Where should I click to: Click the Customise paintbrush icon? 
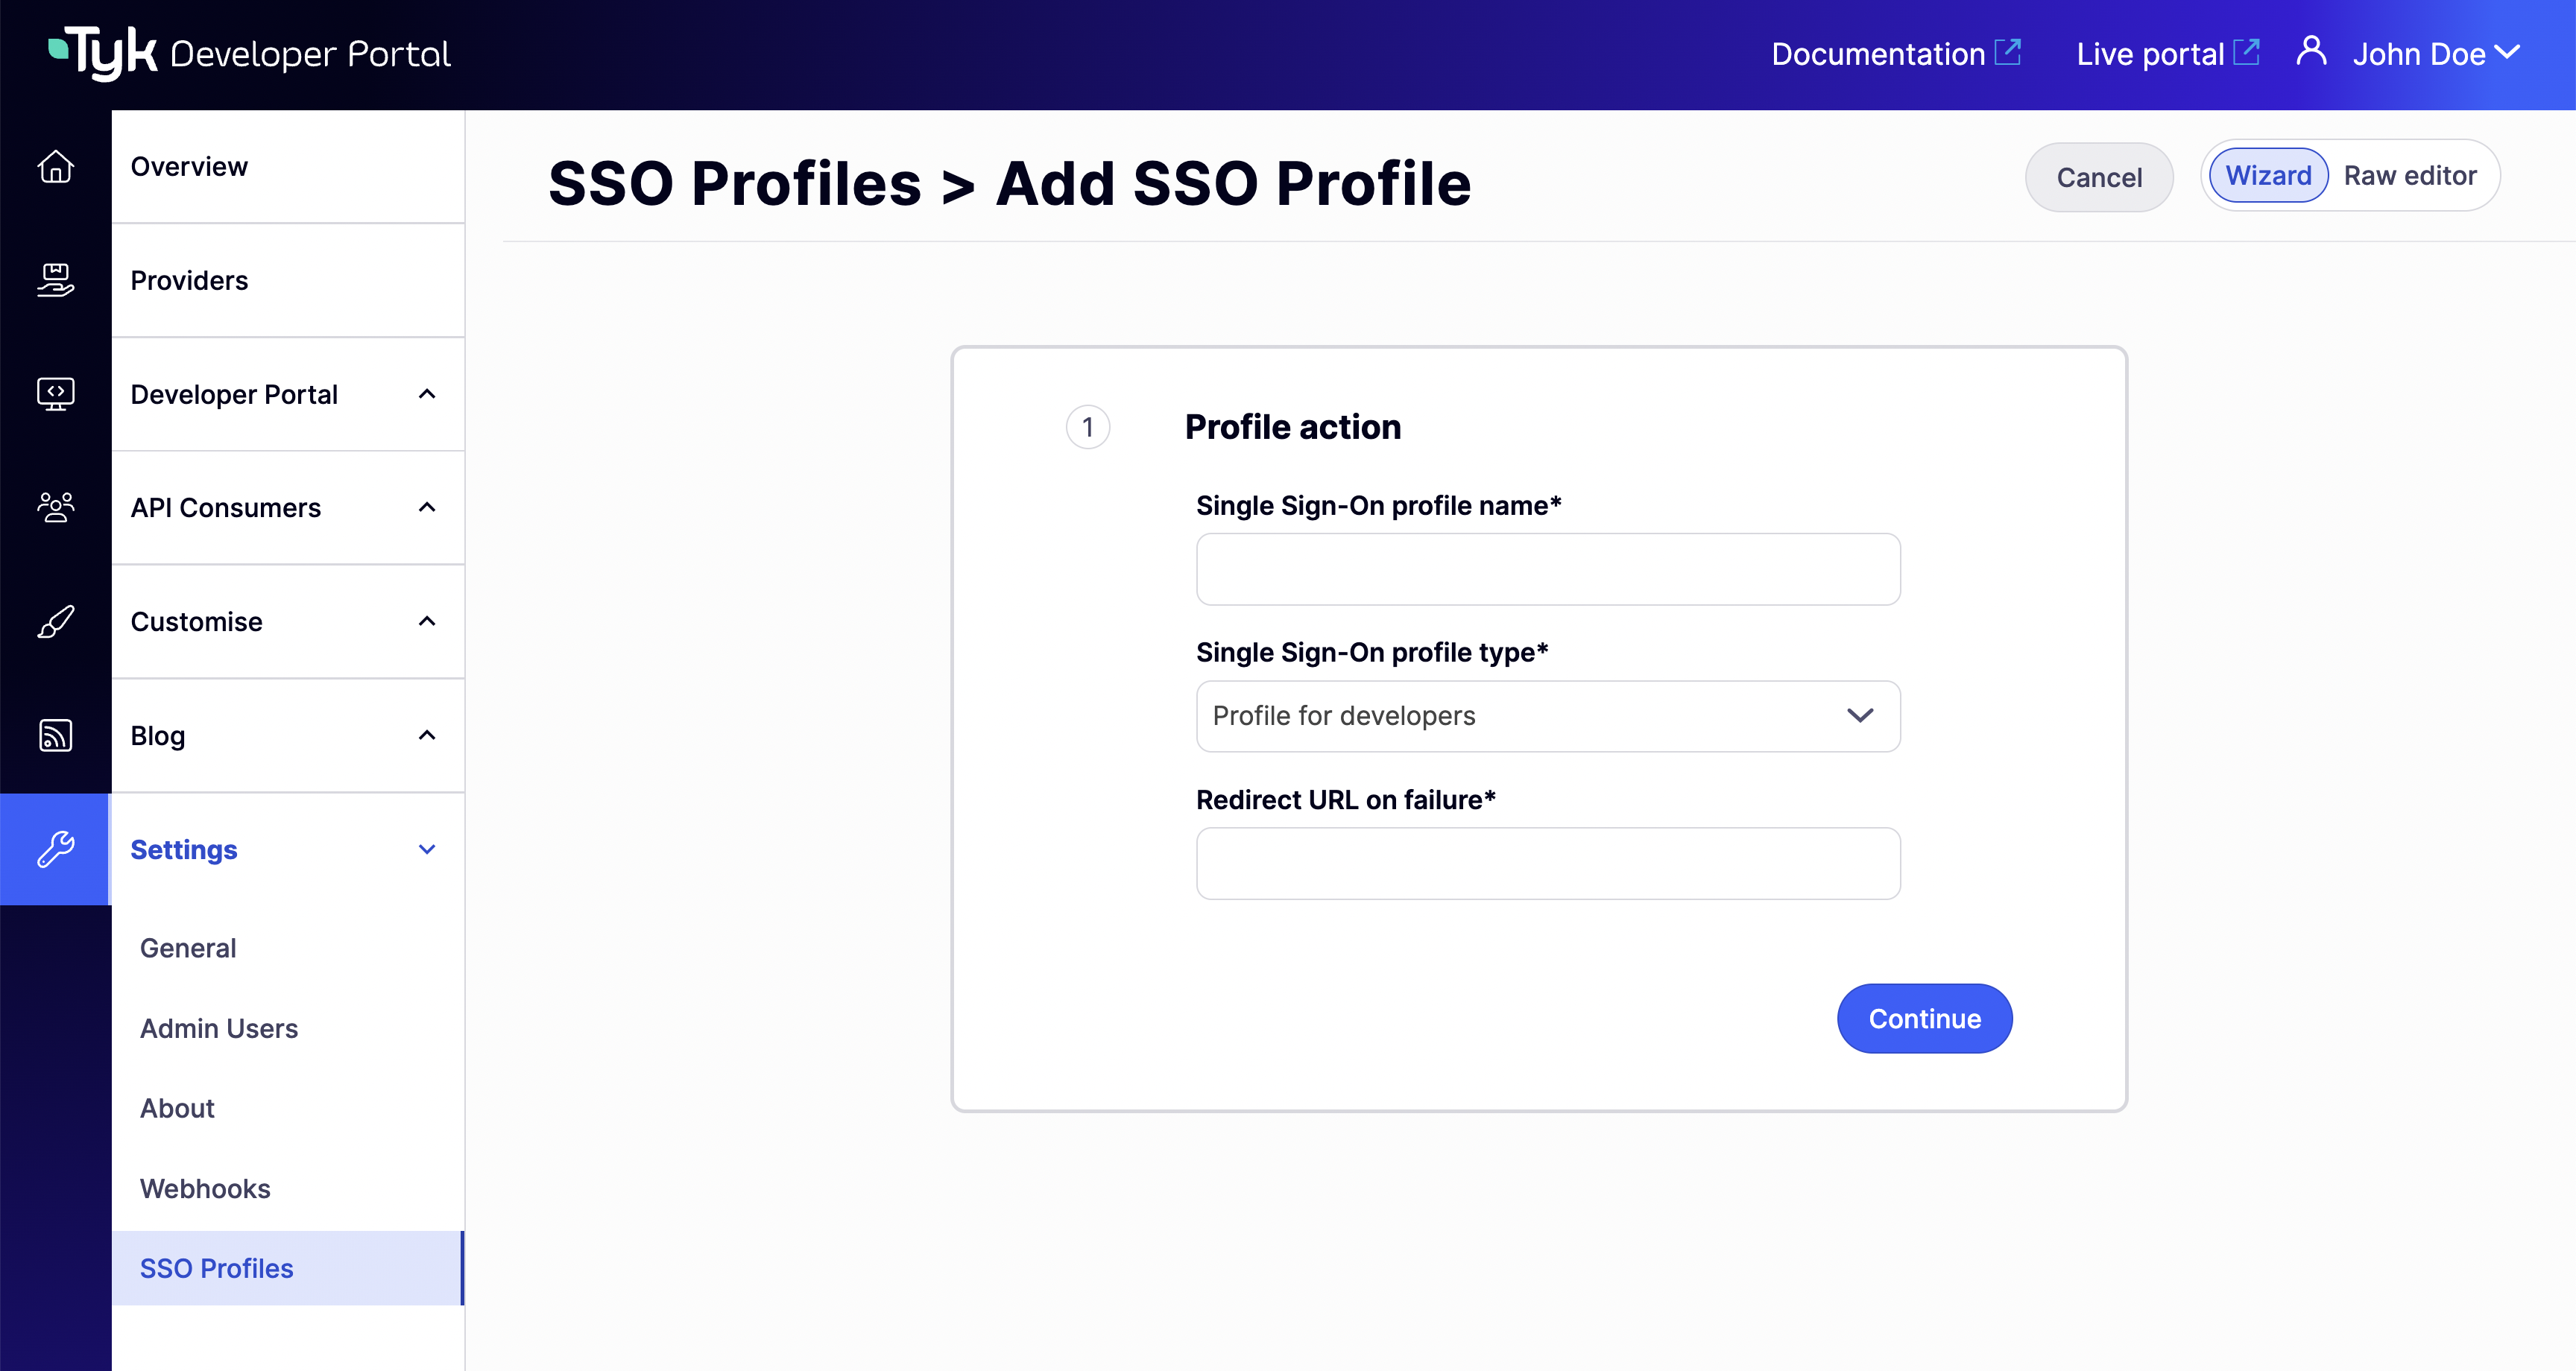55,621
